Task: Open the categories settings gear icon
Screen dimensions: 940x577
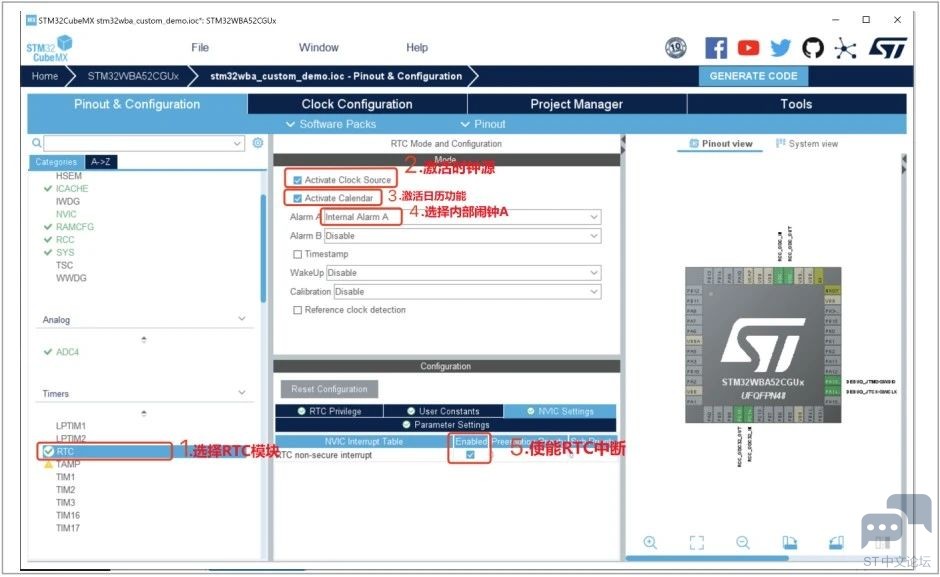Action: pyautogui.click(x=258, y=143)
